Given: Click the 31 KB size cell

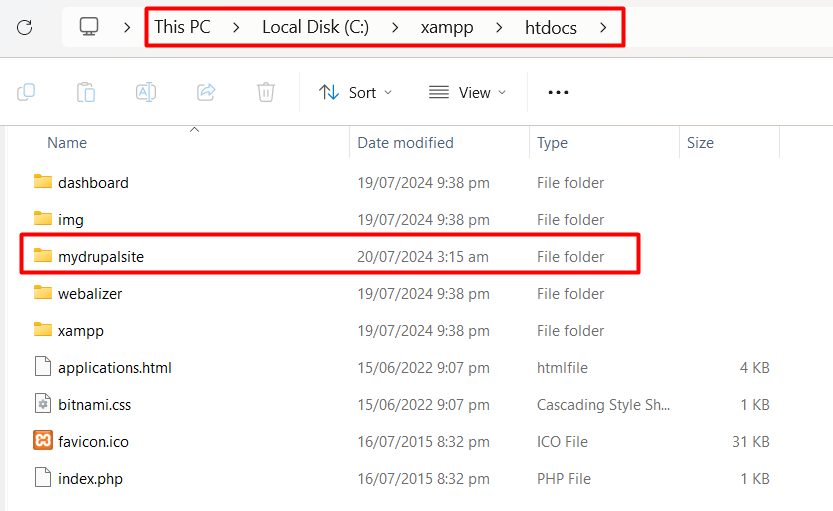Looking at the screenshot, I should click(x=751, y=441).
